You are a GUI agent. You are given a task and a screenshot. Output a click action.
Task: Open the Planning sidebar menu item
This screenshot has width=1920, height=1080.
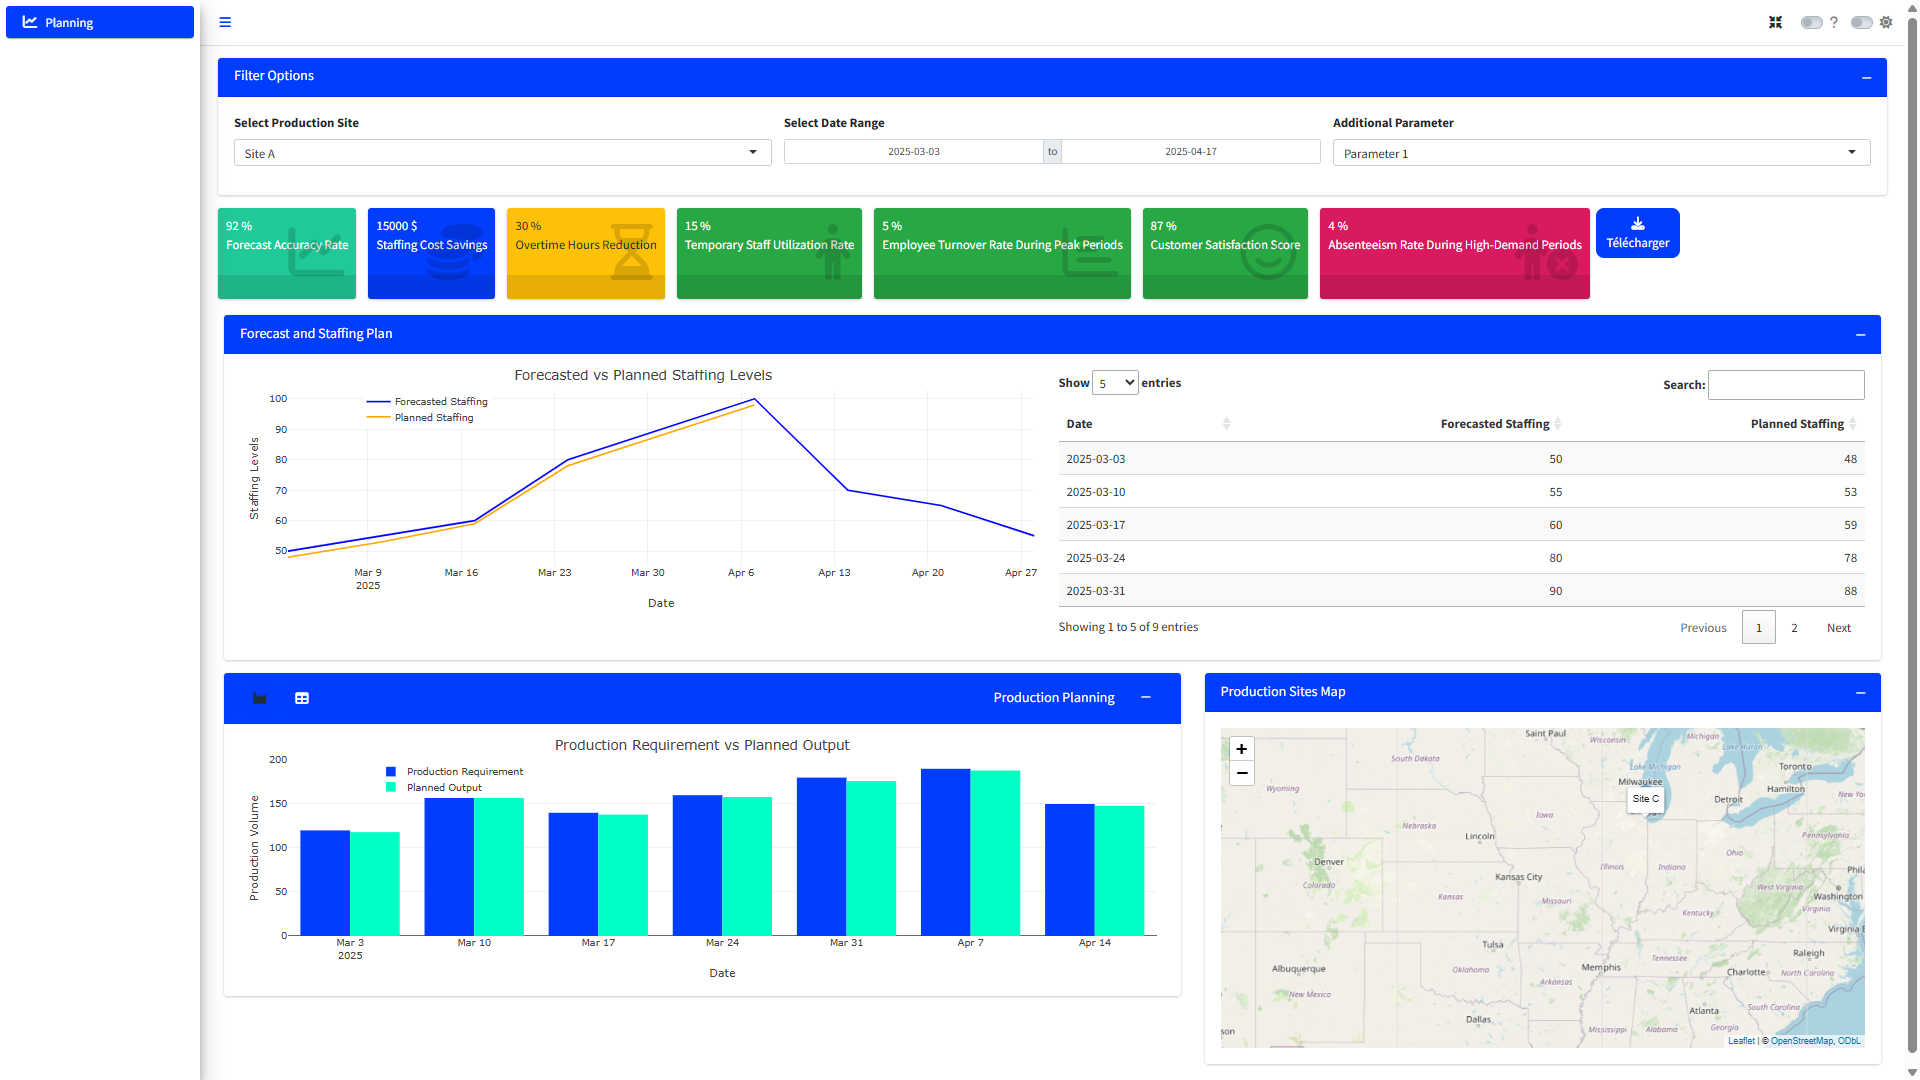click(x=100, y=22)
